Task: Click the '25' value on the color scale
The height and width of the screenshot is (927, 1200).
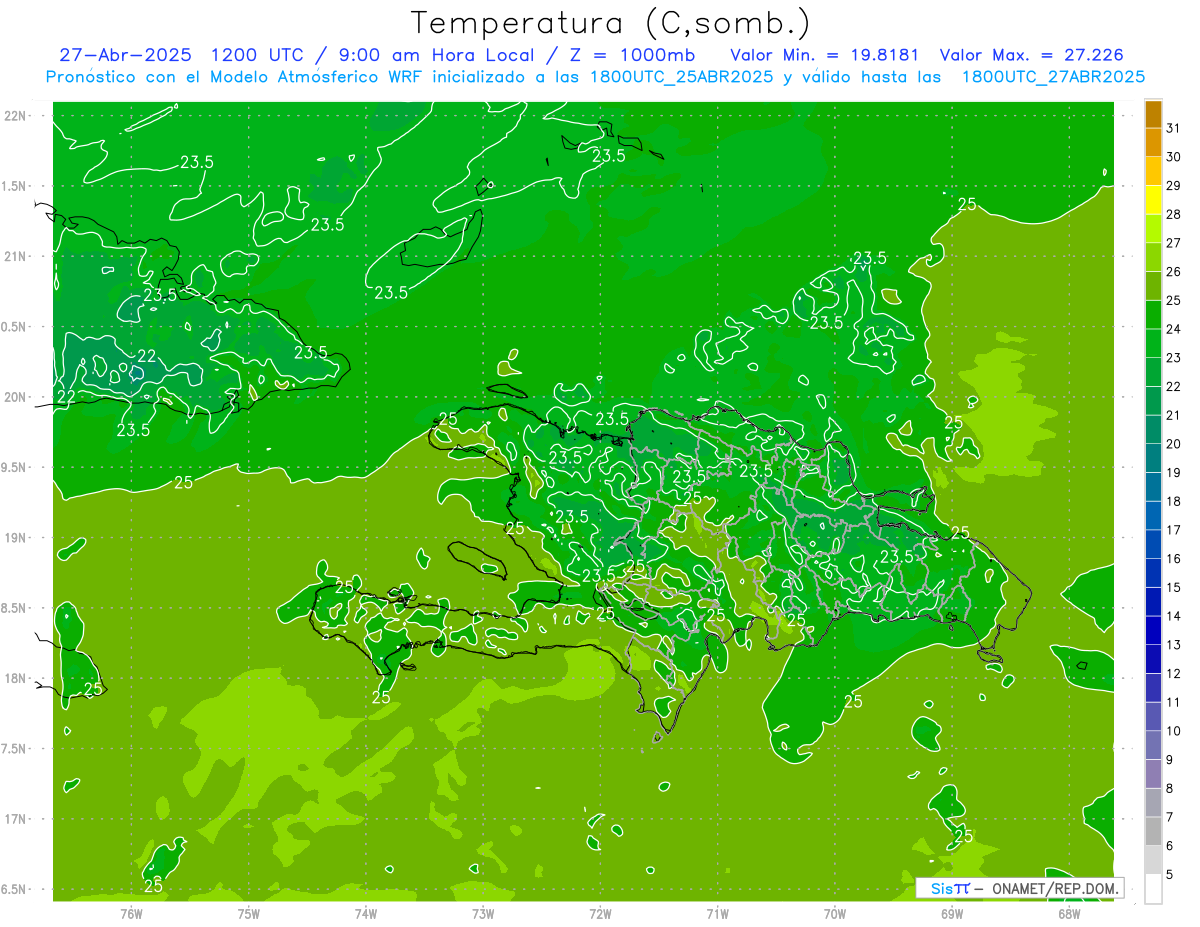Action: click(x=1174, y=300)
